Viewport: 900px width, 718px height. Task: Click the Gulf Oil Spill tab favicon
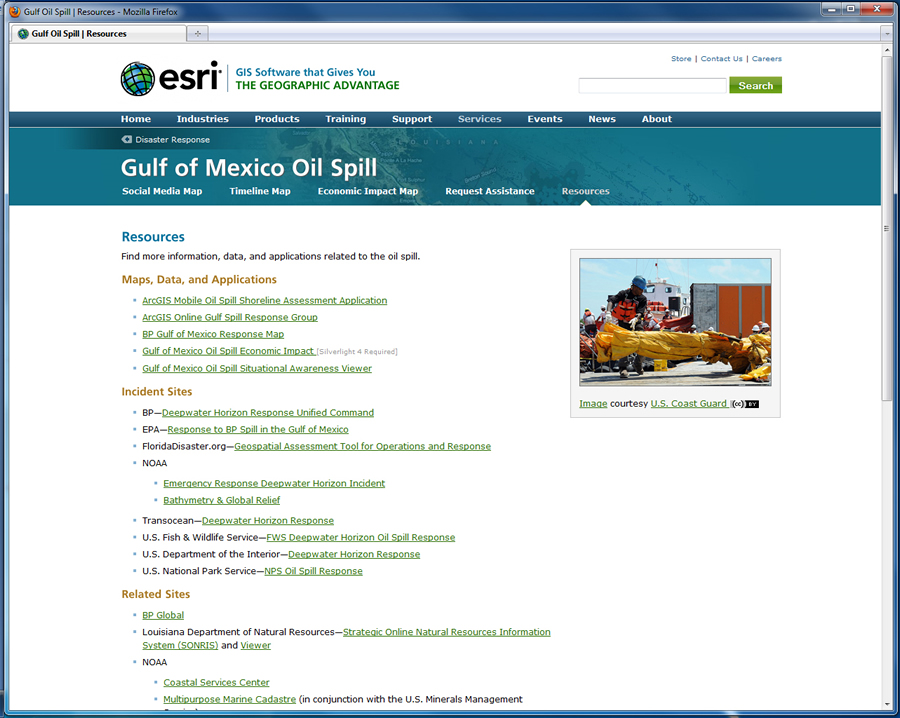coord(23,34)
